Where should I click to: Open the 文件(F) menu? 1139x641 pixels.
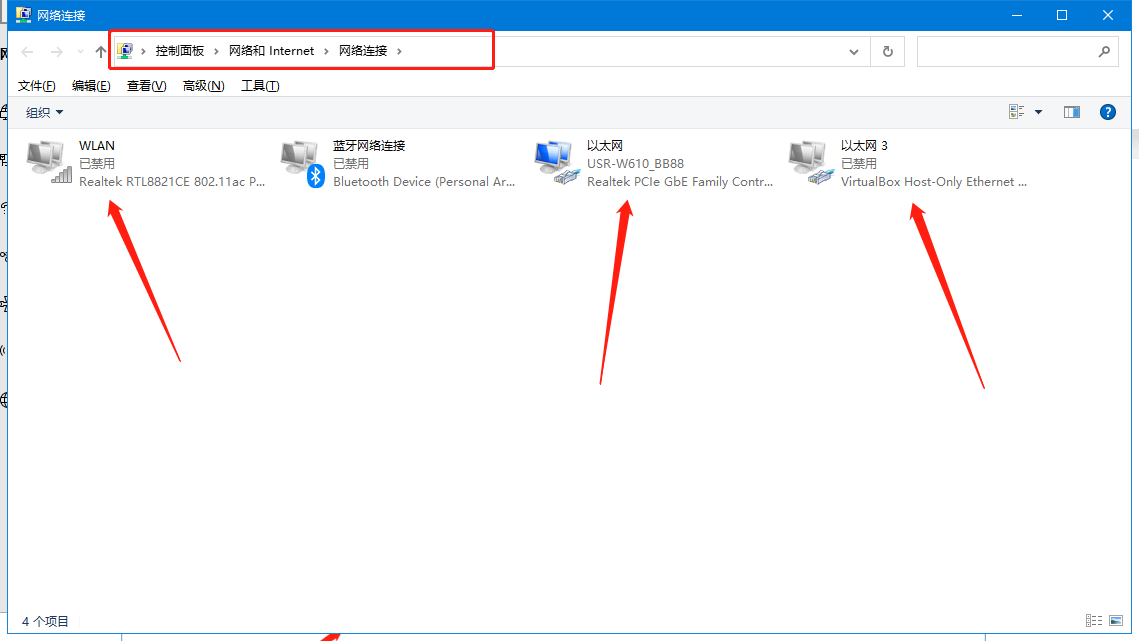[37, 86]
